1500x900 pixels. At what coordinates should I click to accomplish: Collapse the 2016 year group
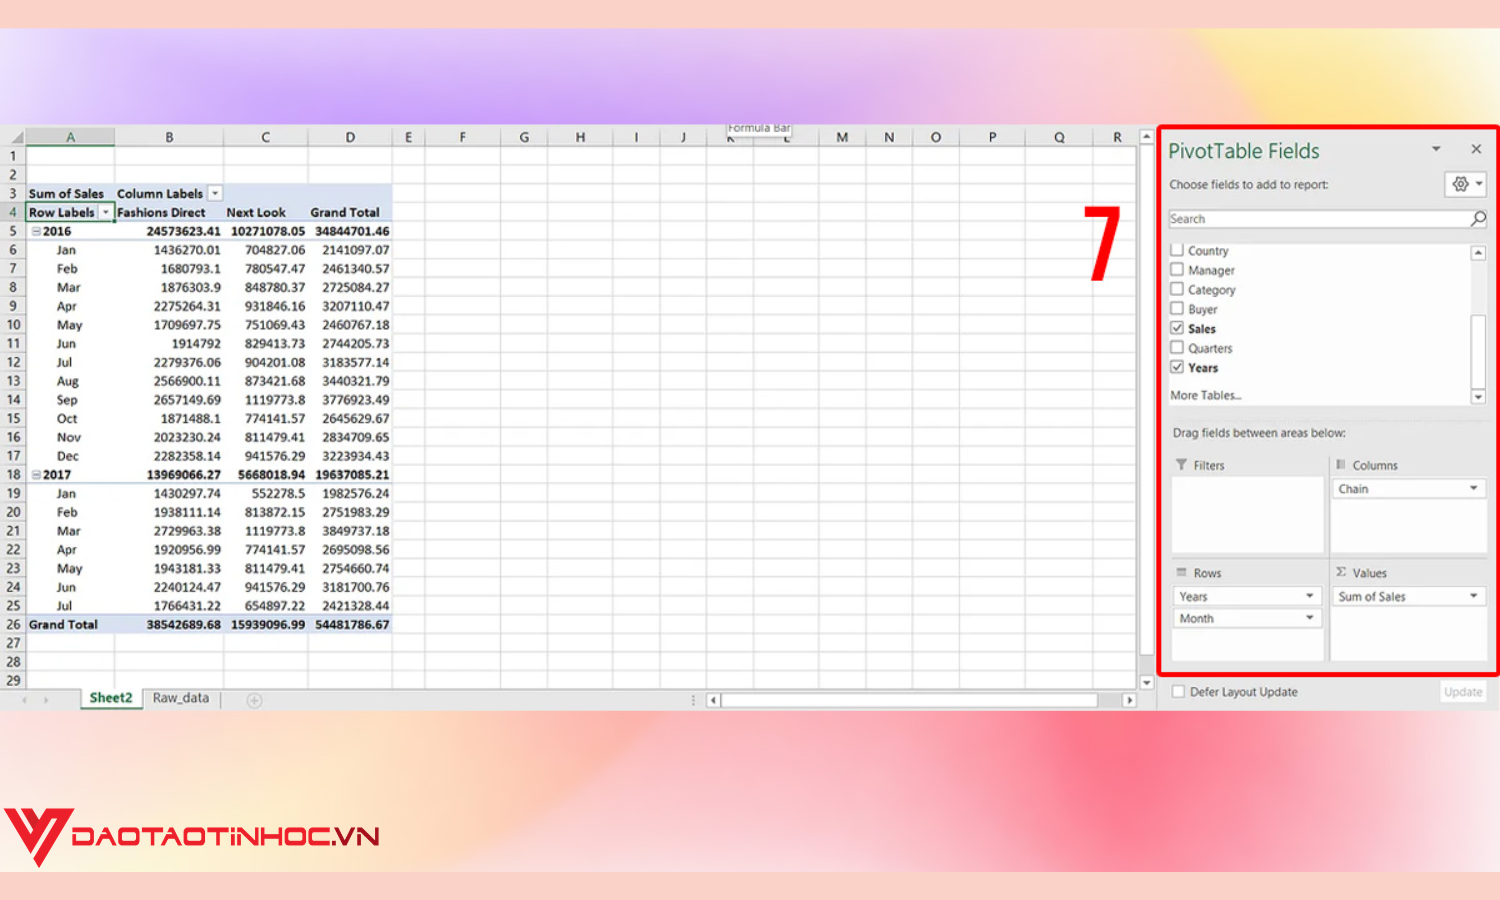(x=36, y=231)
